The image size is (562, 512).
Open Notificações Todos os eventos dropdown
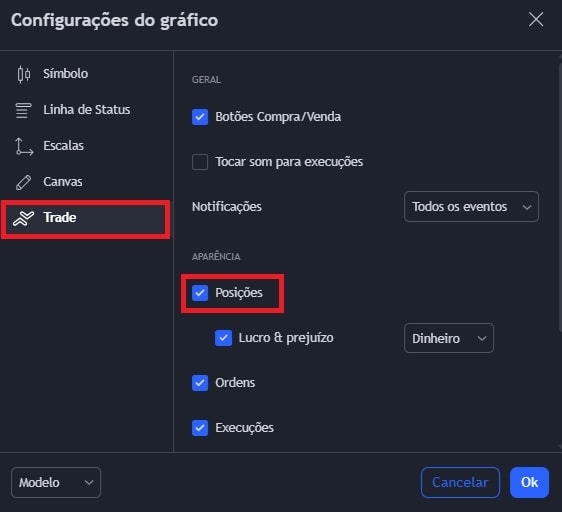[x=471, y=207]
